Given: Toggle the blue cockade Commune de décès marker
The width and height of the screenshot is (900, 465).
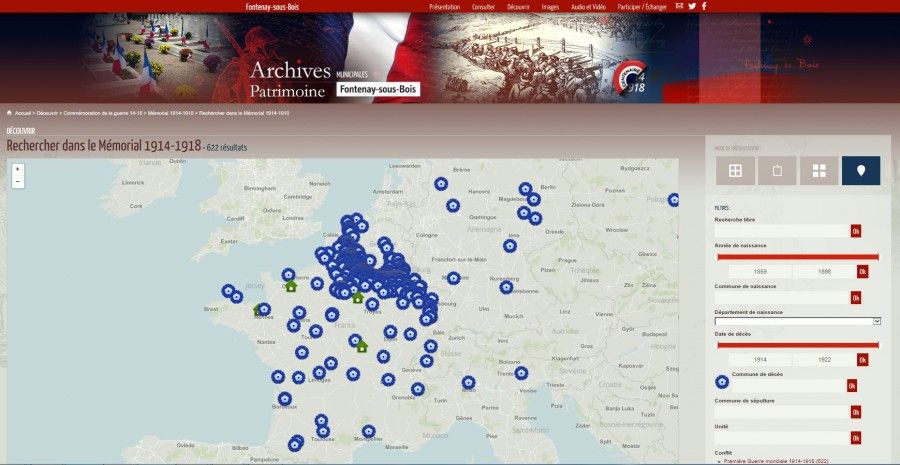Looking at the screenshot, I should click(x=722, y=381).
